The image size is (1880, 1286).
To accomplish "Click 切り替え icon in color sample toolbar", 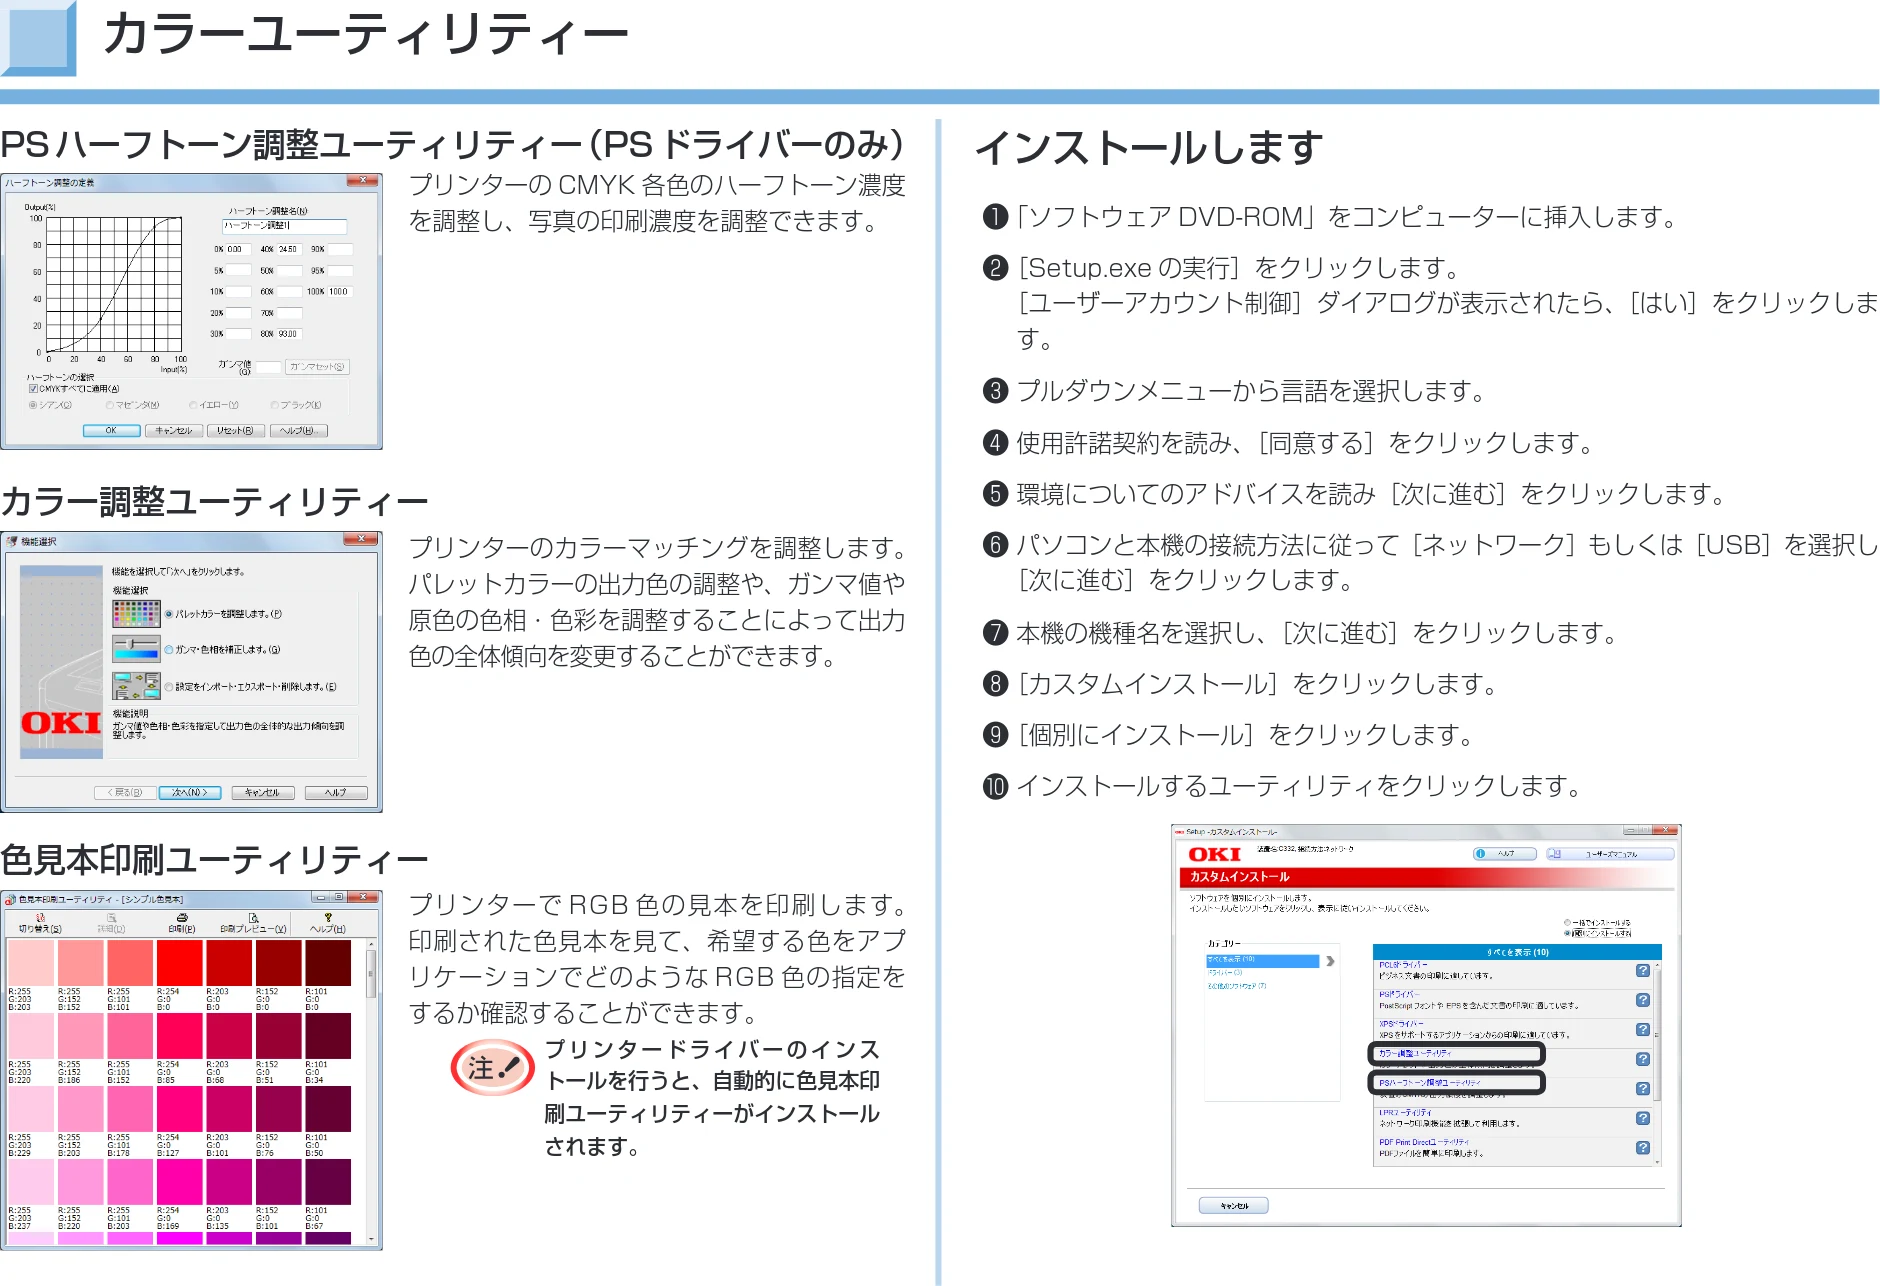I will point(40,917).
